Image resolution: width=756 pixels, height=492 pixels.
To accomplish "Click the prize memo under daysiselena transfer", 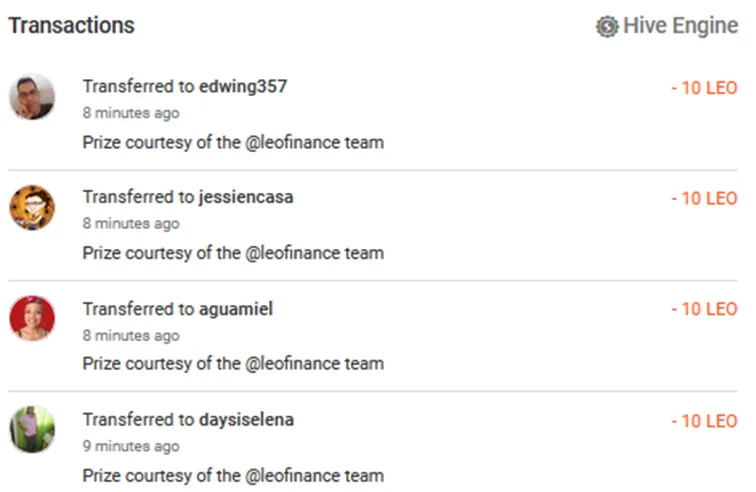I will 233,476.
